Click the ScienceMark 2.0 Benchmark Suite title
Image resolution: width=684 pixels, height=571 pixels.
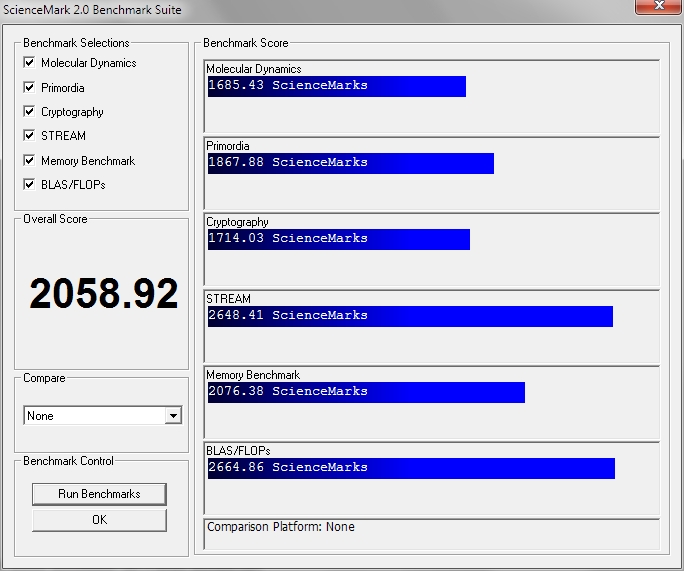tap(92, 9)
